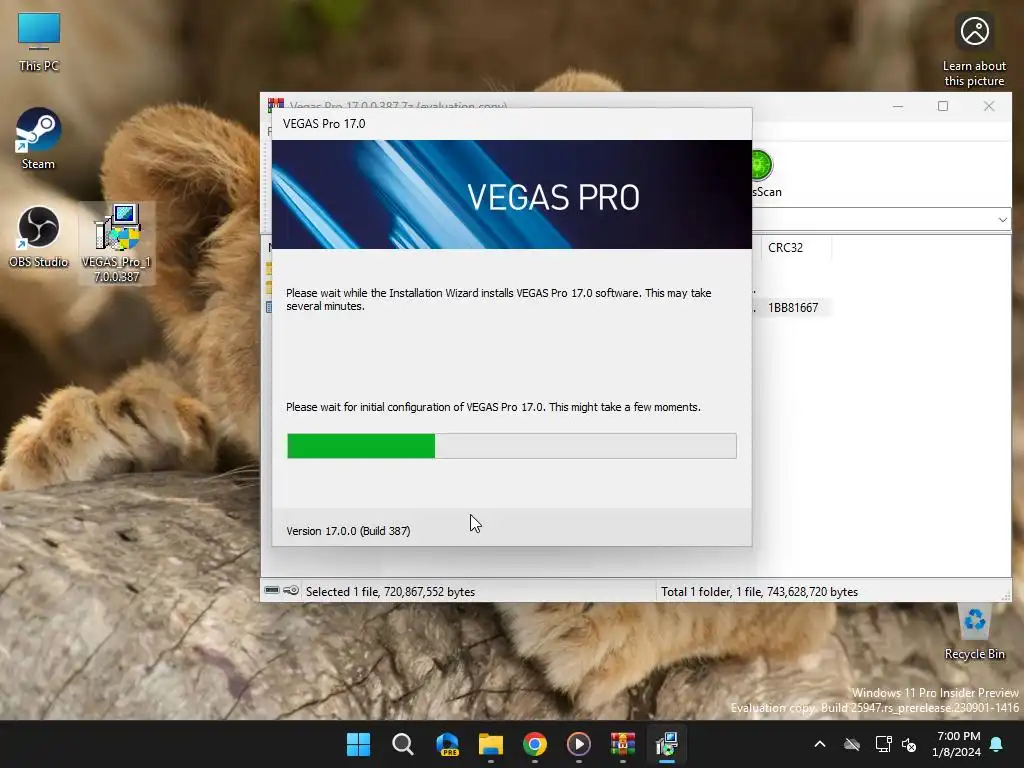Click the Learn about this picture icon

click(974, 51)
